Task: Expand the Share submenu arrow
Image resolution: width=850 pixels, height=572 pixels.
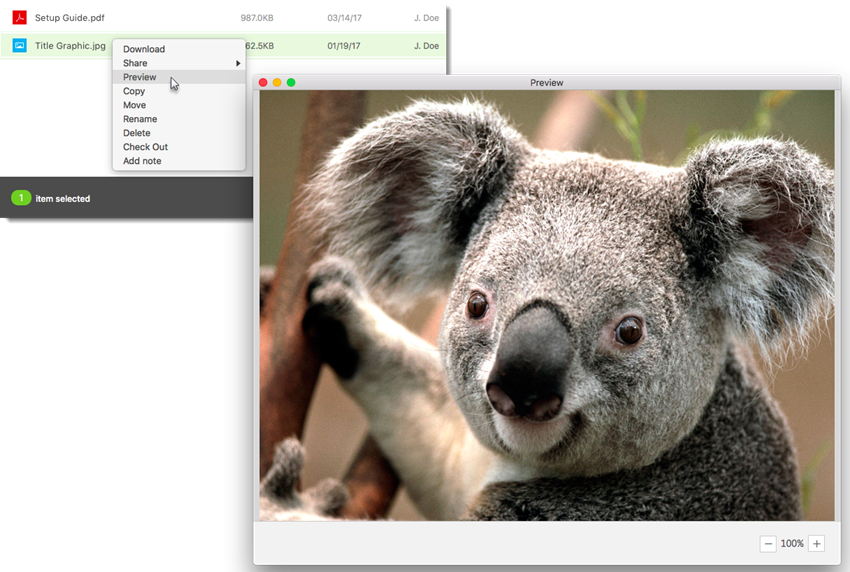Action: click(238, 63)
